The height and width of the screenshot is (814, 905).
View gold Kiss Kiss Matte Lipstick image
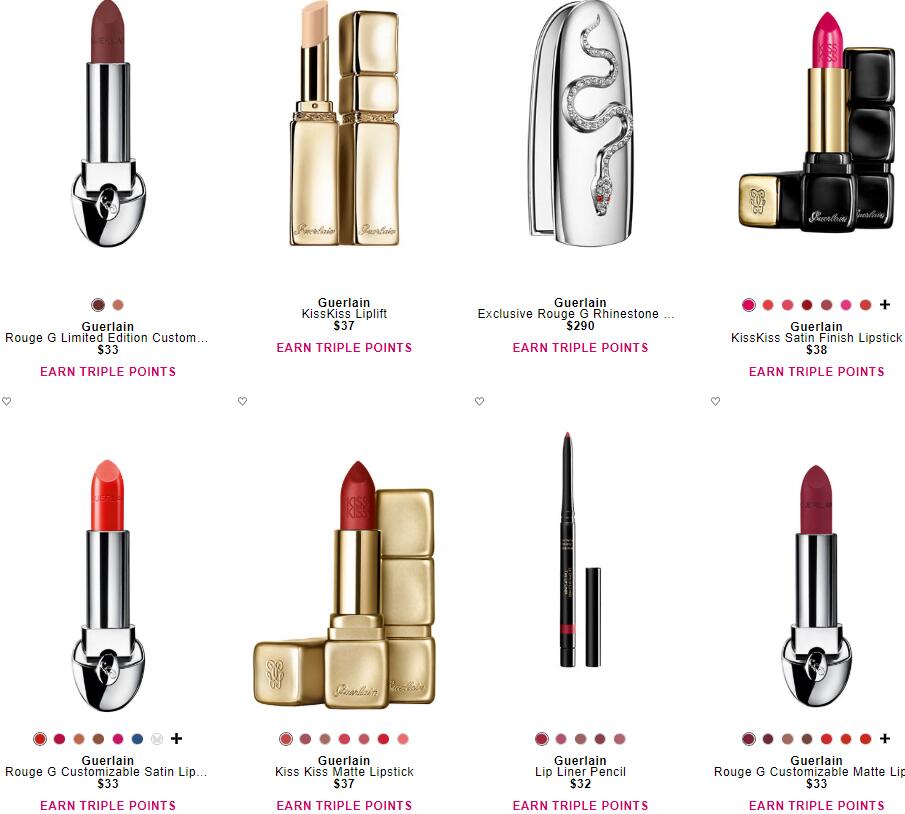(344, 584)
